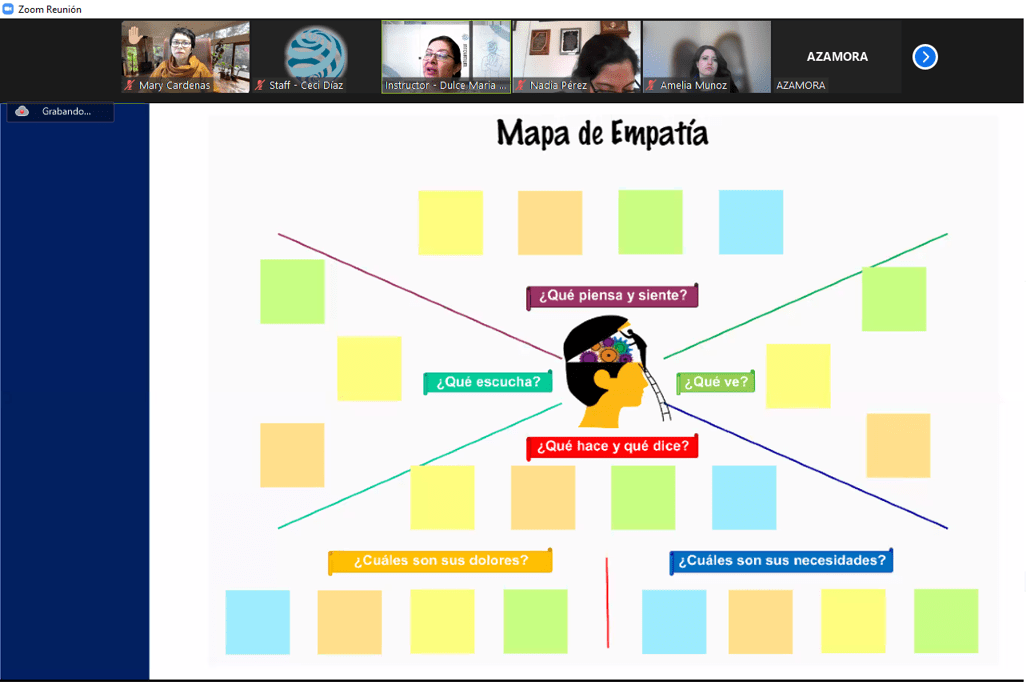Click the Zoom logo in title bar
1026x682 pixels.
pos(9,9)
